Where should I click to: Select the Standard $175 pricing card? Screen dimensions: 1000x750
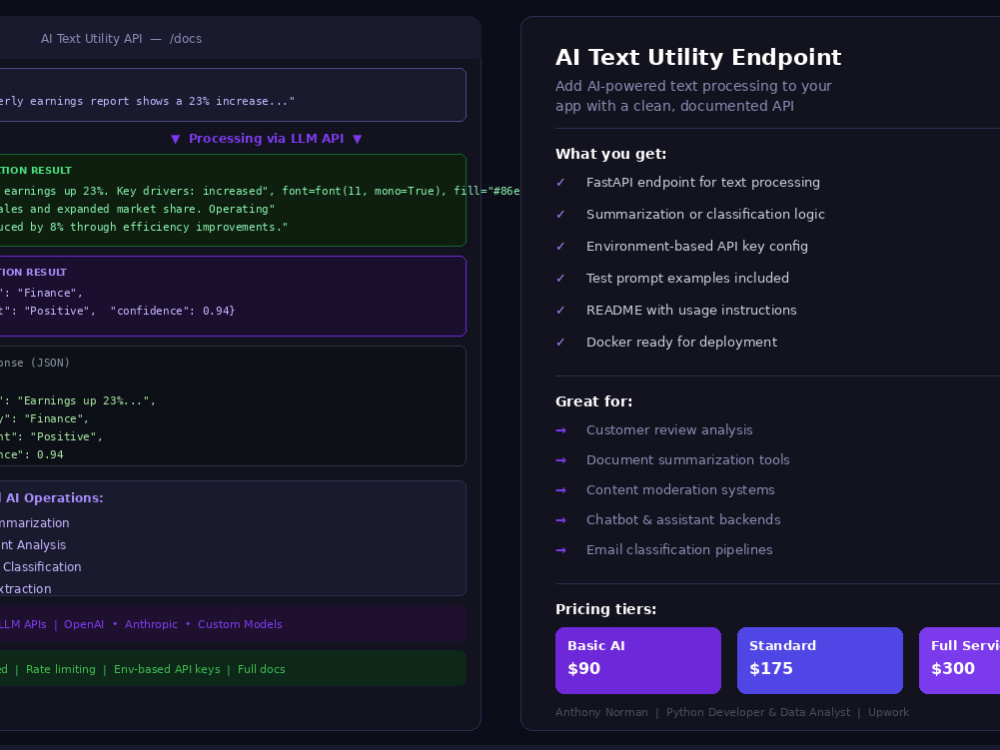click(820, 660)
